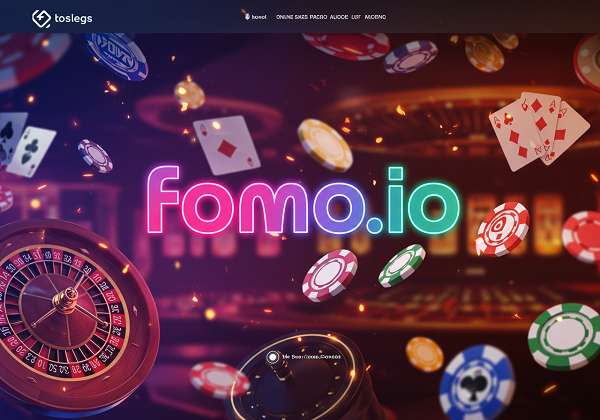Select the white radio button near bottom
The height and width of the screenshot is (420, 600).
[272, 357]
